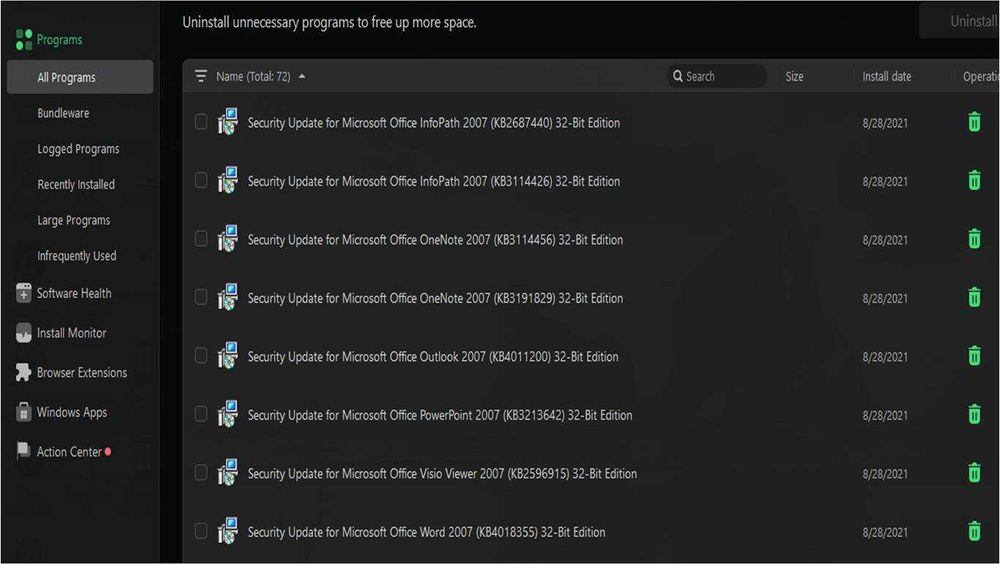Check the box for InfoPath KB3114426 update
Image resolution: width=1000 pixels, height=564 pixels.
(201, 181)
